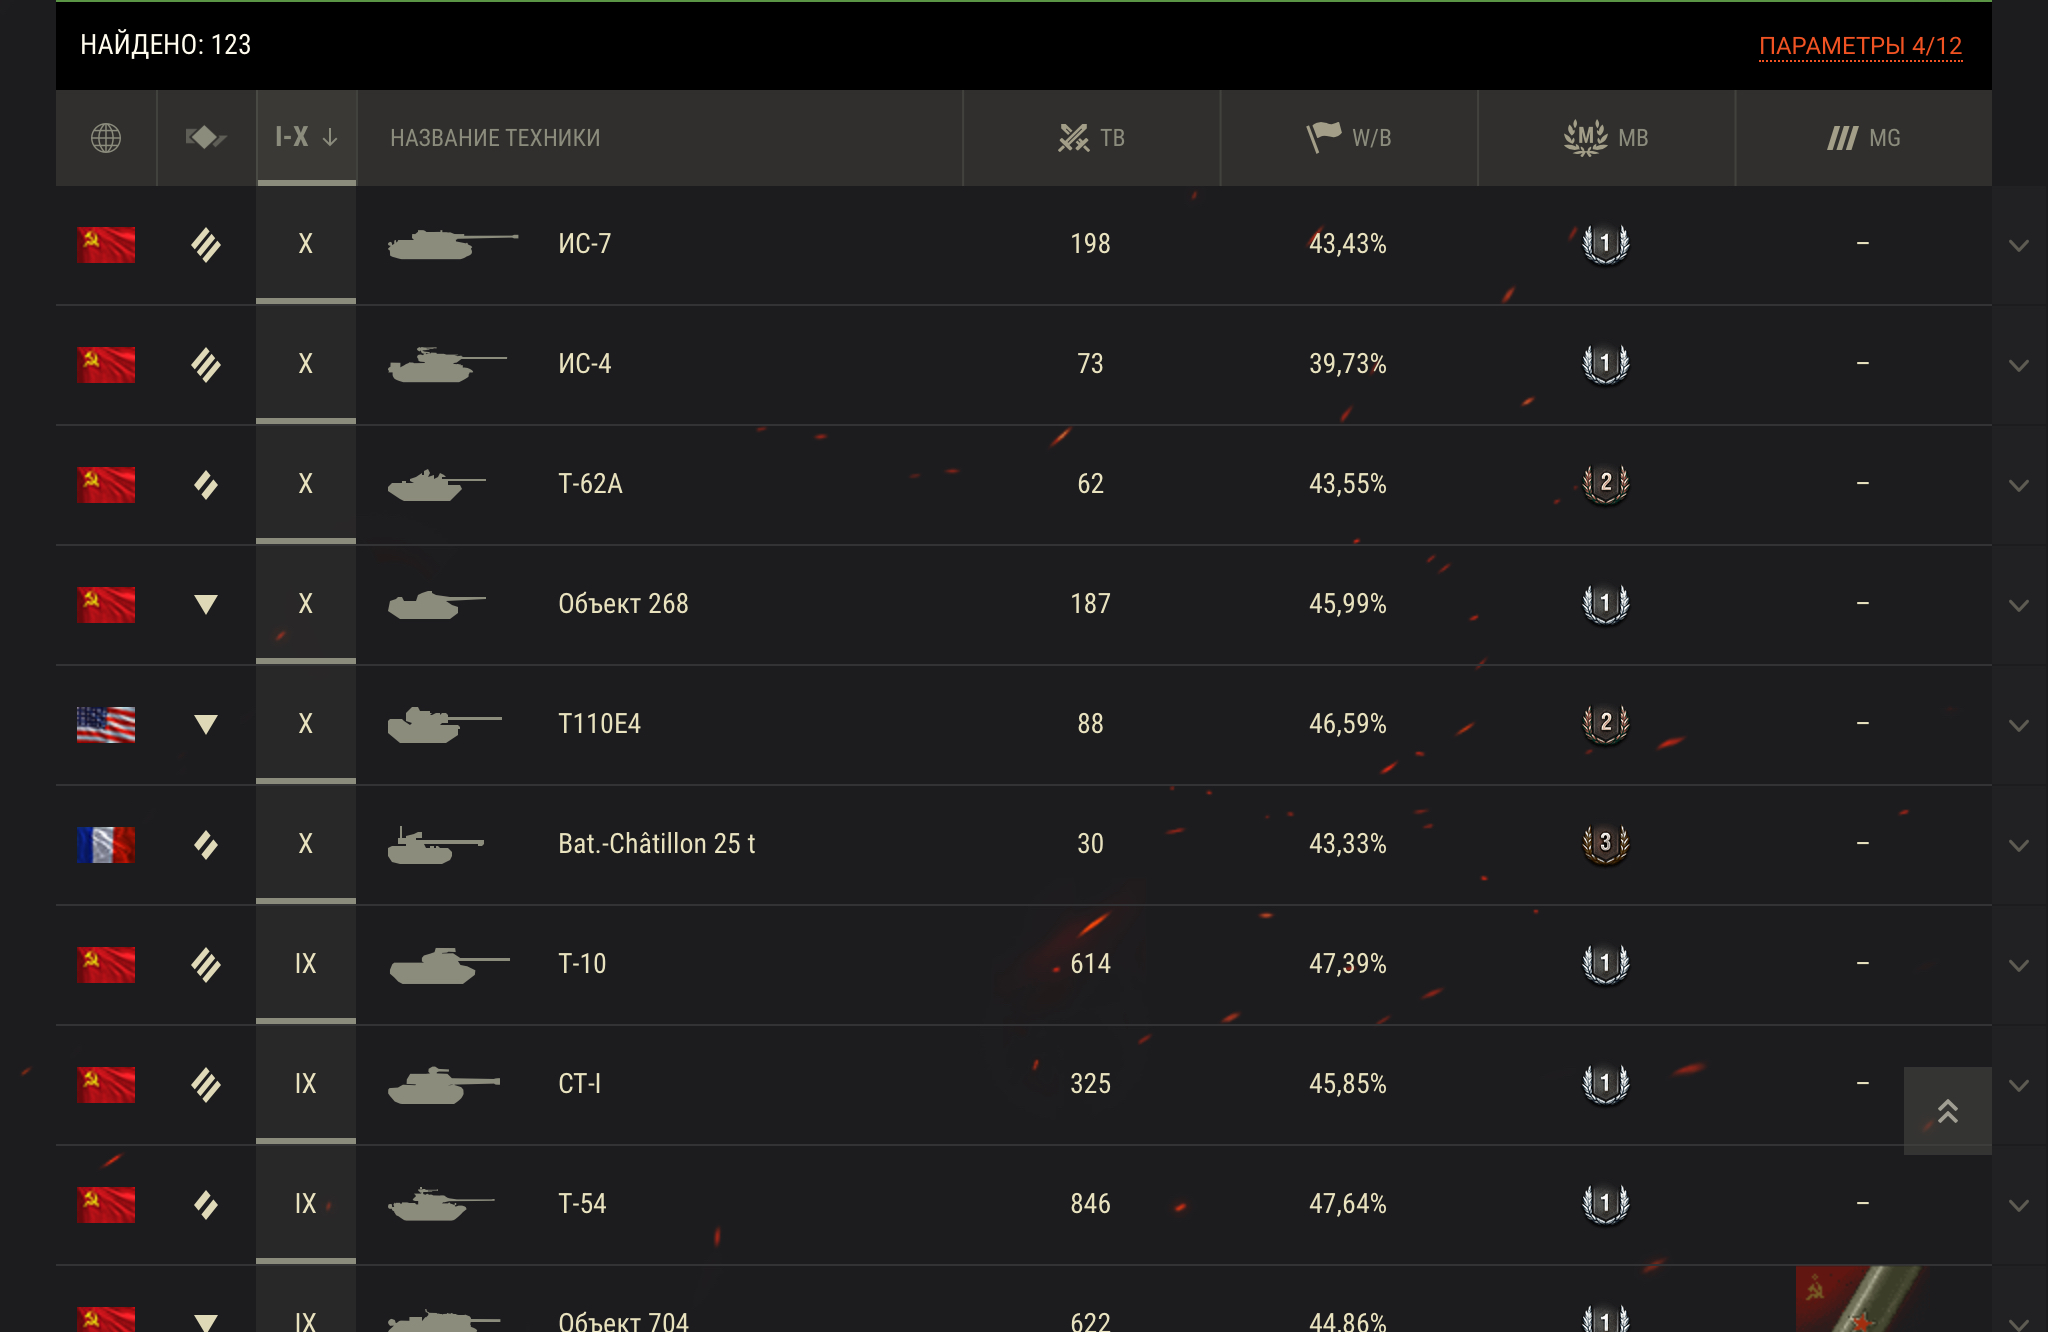The width and height of the screenshot is (2048, 1332).
Task: Sort by battles count ТВ column
Action: click(1091, 138)
